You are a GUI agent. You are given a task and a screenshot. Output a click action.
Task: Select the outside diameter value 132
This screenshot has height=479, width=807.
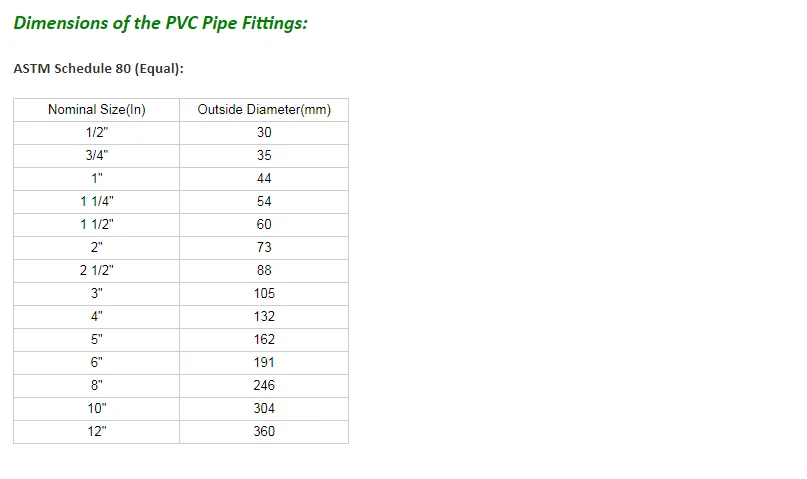pos(264,317)
